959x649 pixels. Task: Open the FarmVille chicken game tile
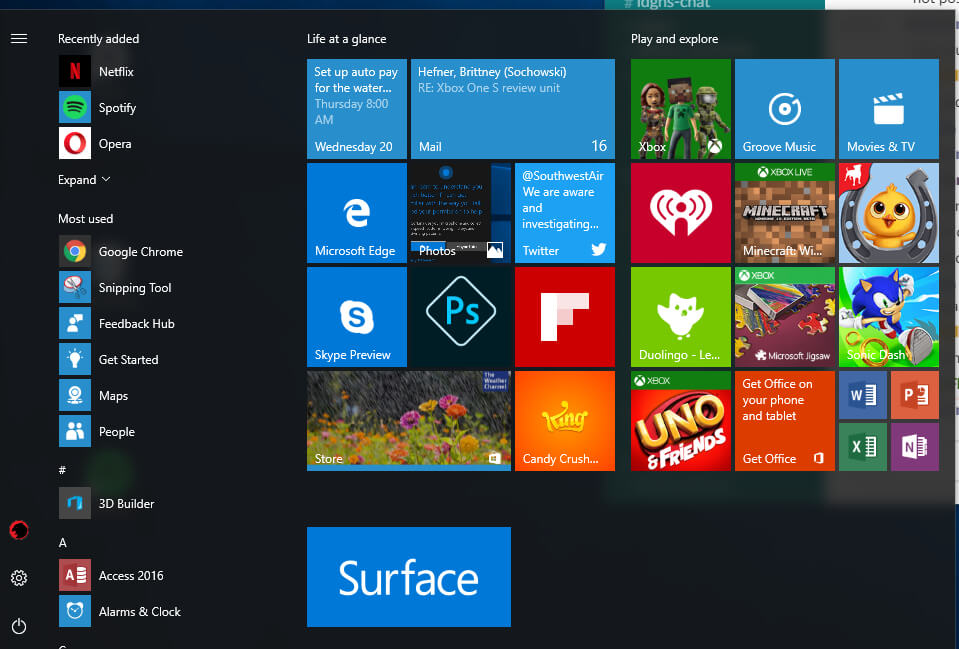(x=889, y=213)
